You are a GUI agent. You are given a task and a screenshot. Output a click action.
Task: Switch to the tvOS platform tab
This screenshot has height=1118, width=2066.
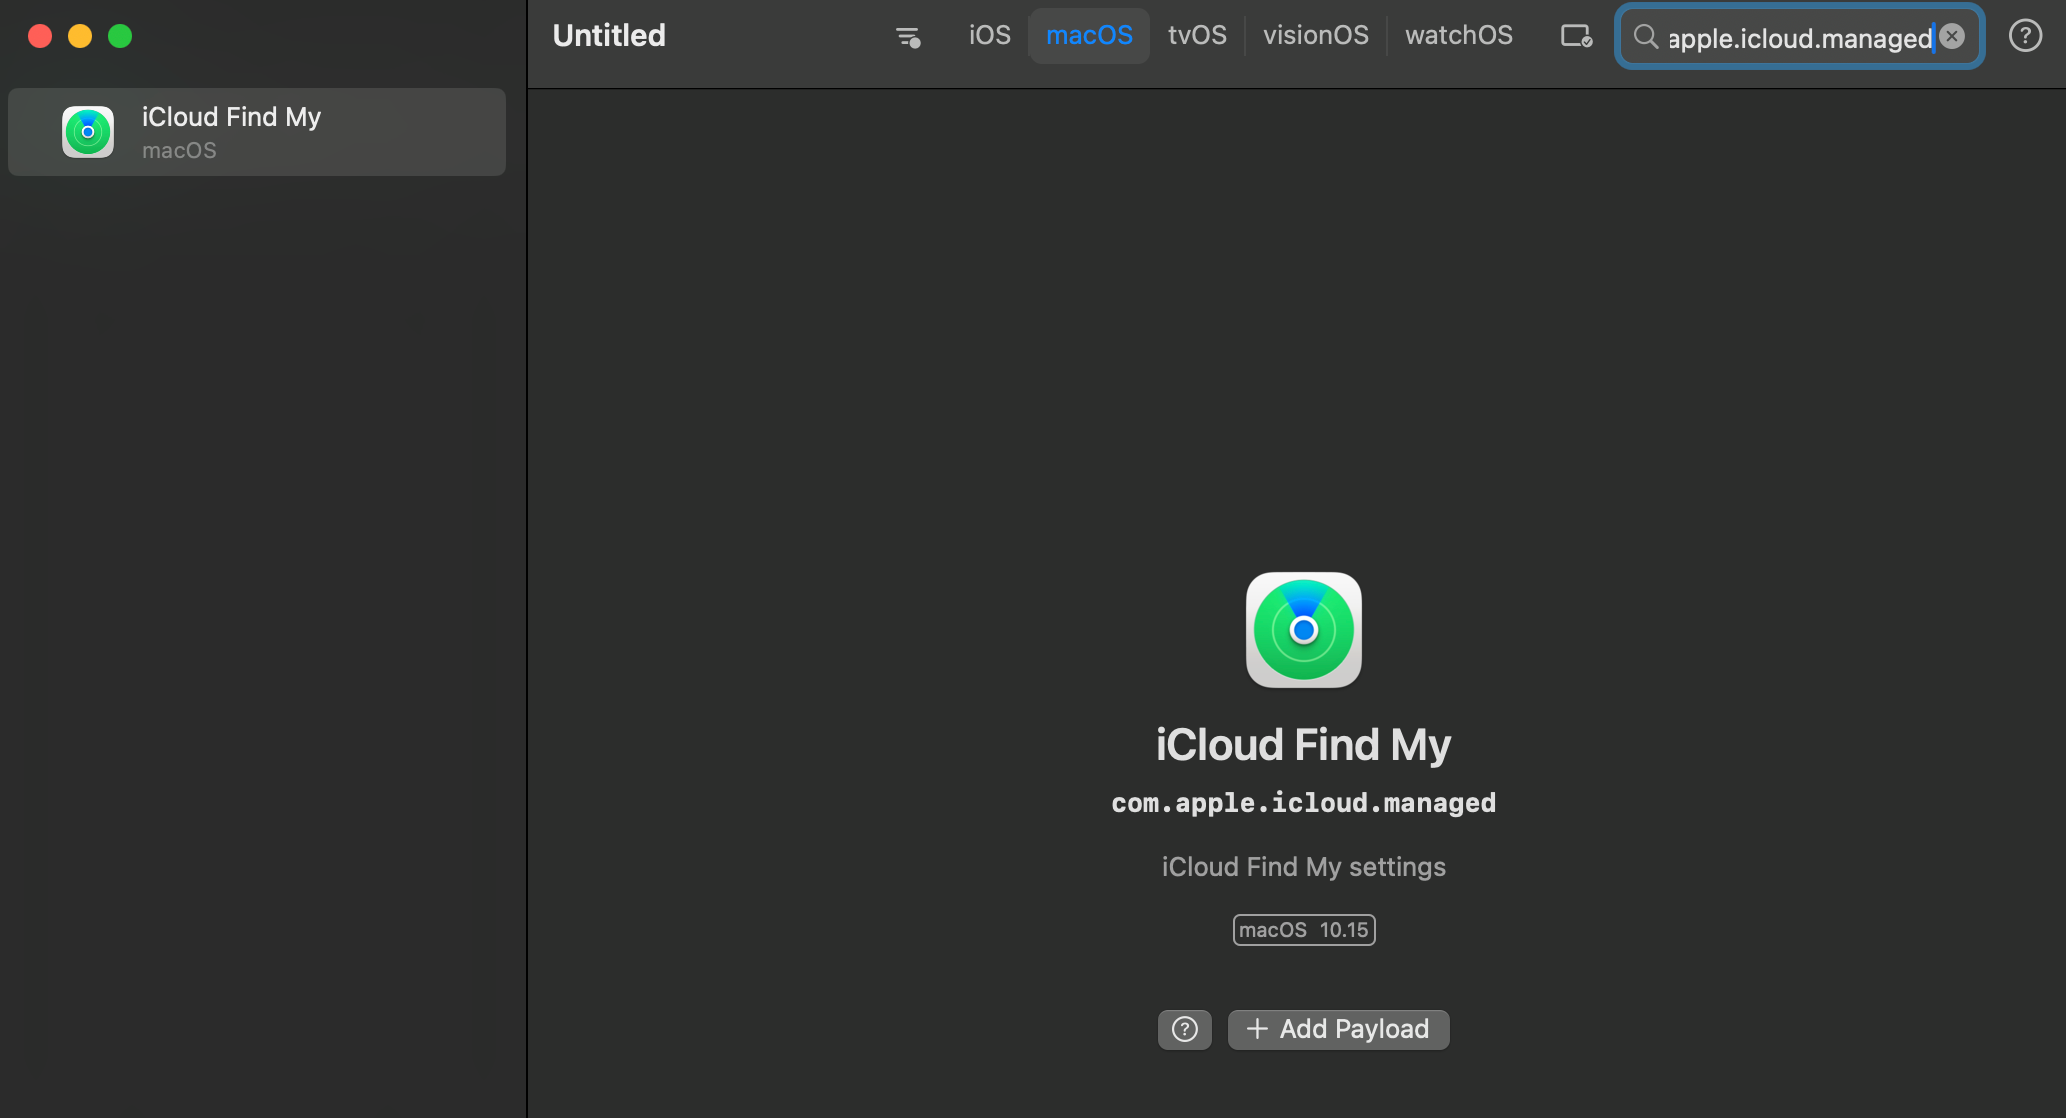coord(1197,35)
